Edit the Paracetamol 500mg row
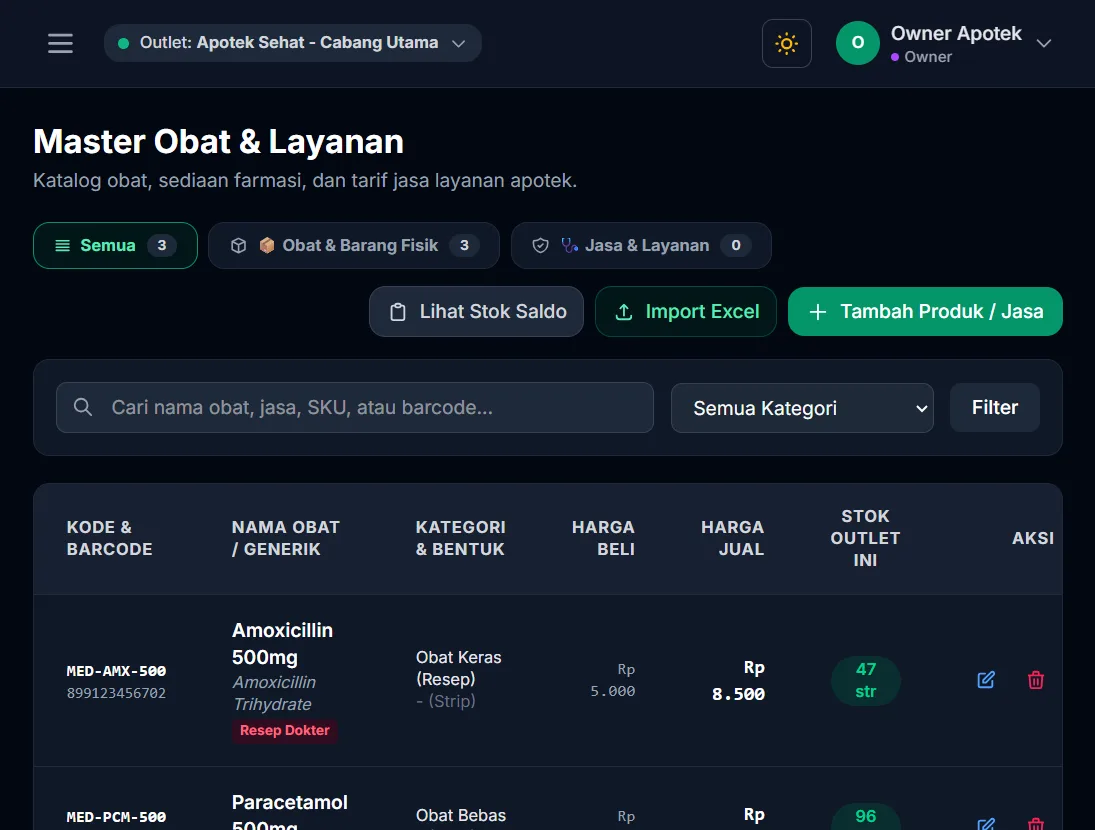The width and height of the screenshot is (1095, 830). [x=985, y=824]
